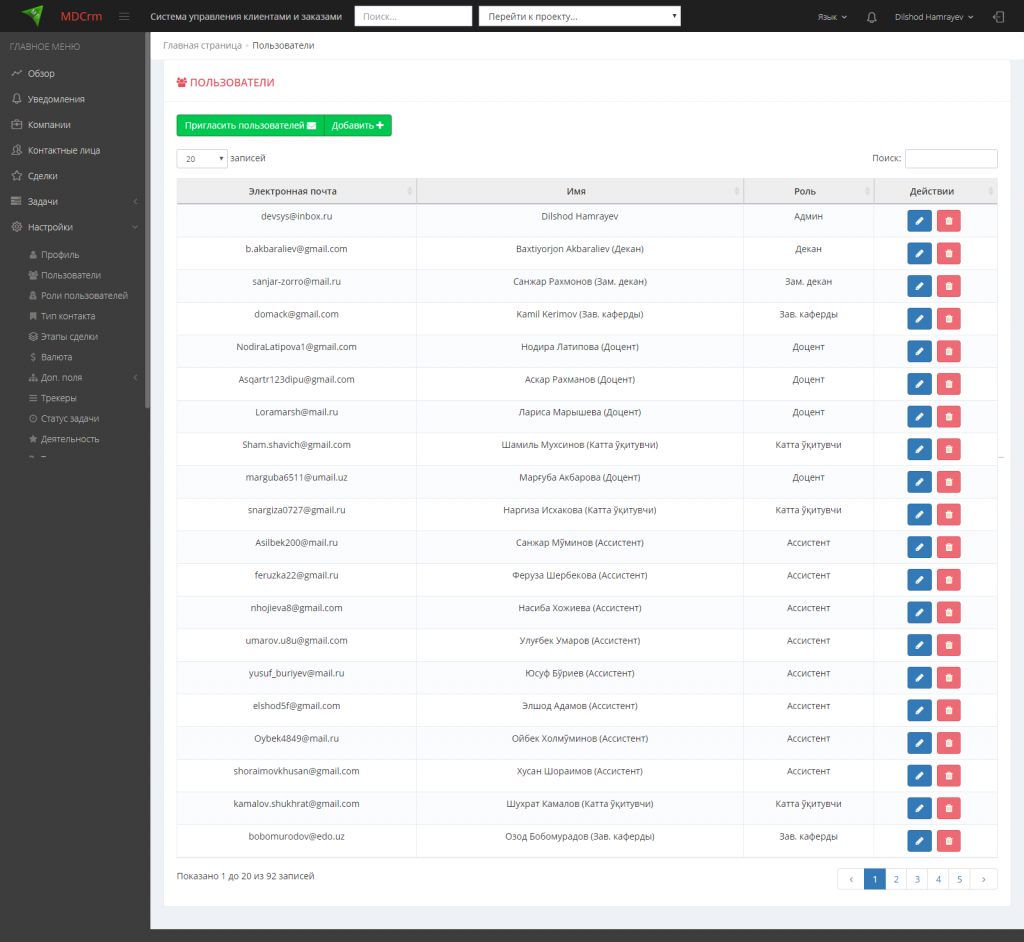1024x942 pixels.
Task: Open the Язык language dropdown
Action: pyautogui.click(x=832, y=17)
